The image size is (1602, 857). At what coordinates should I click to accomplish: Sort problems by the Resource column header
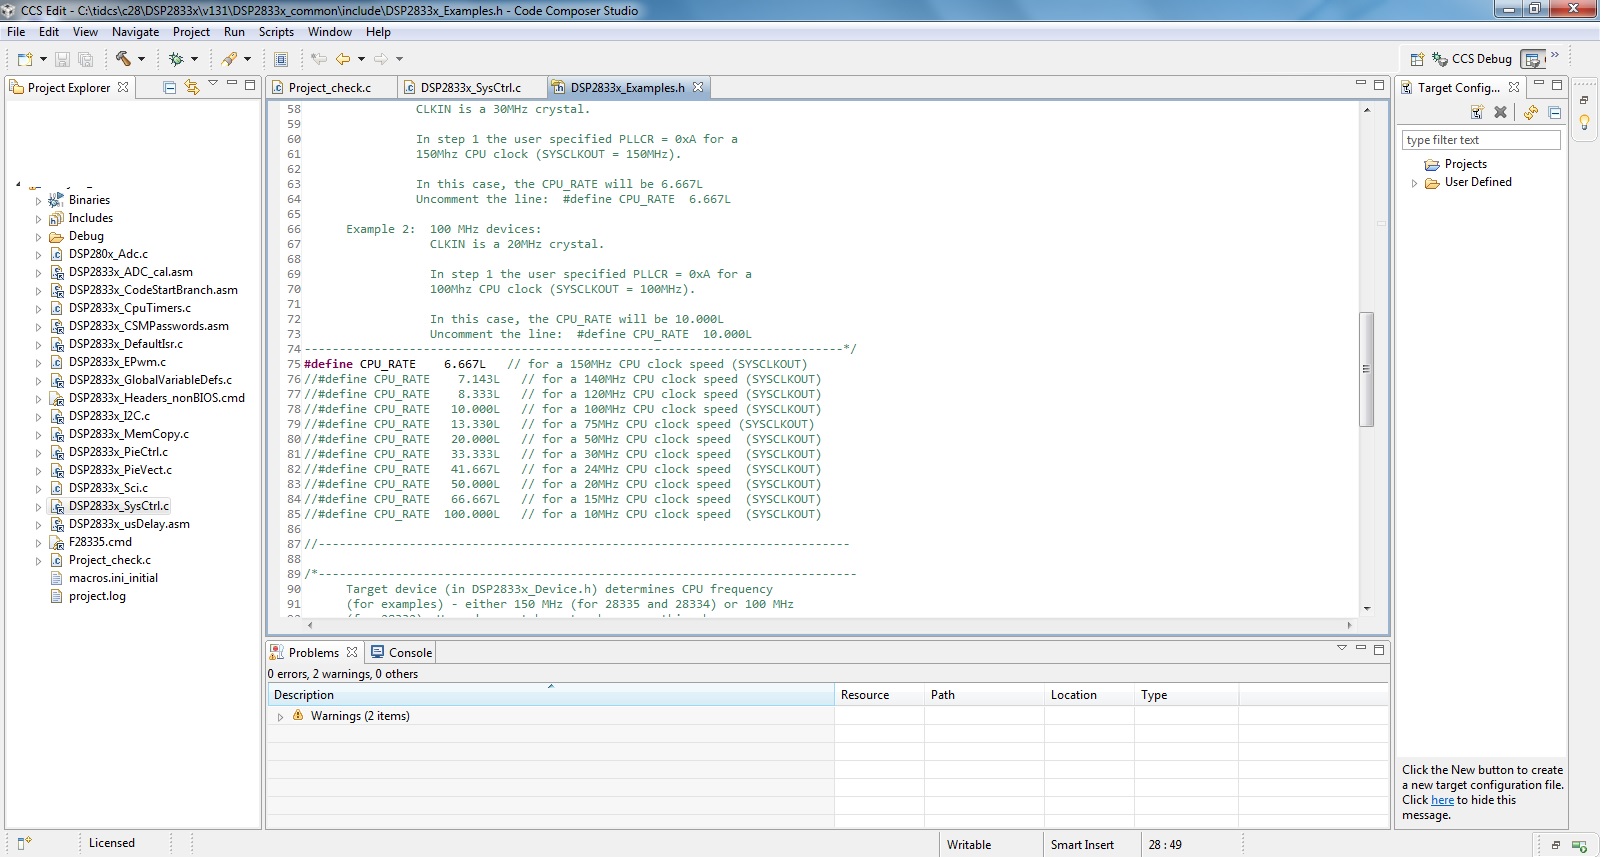(x=879, y=695)
